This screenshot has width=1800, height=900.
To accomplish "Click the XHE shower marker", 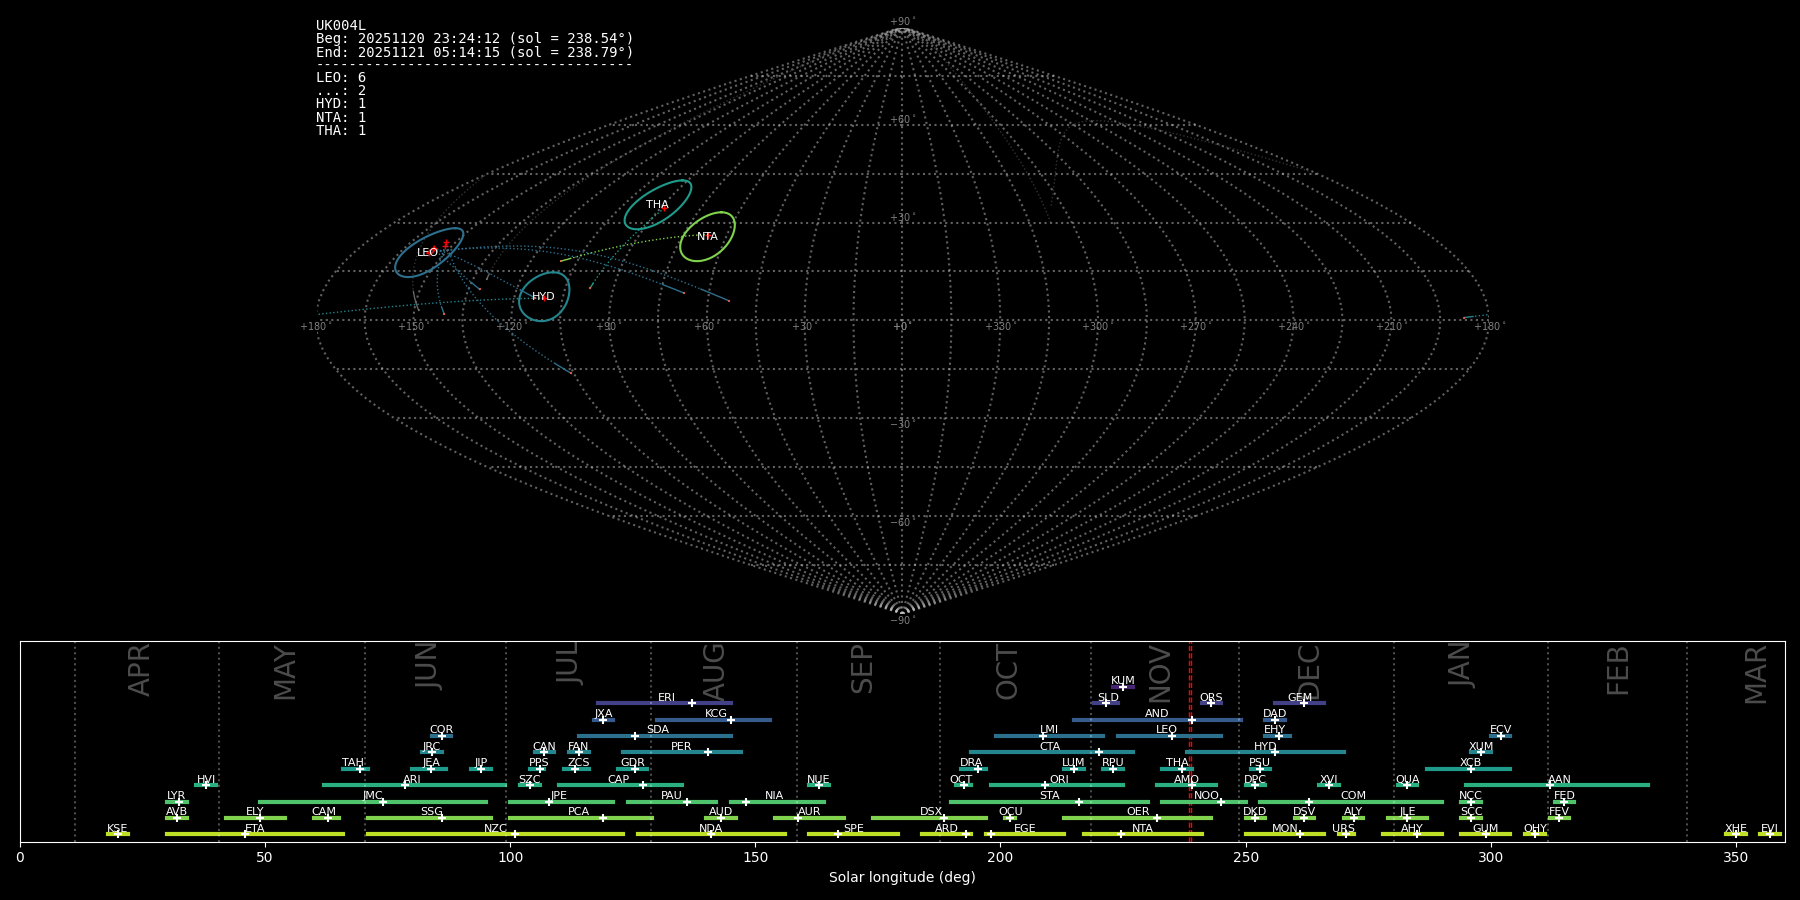I will pyautogui.click(x=1735, y=834).
